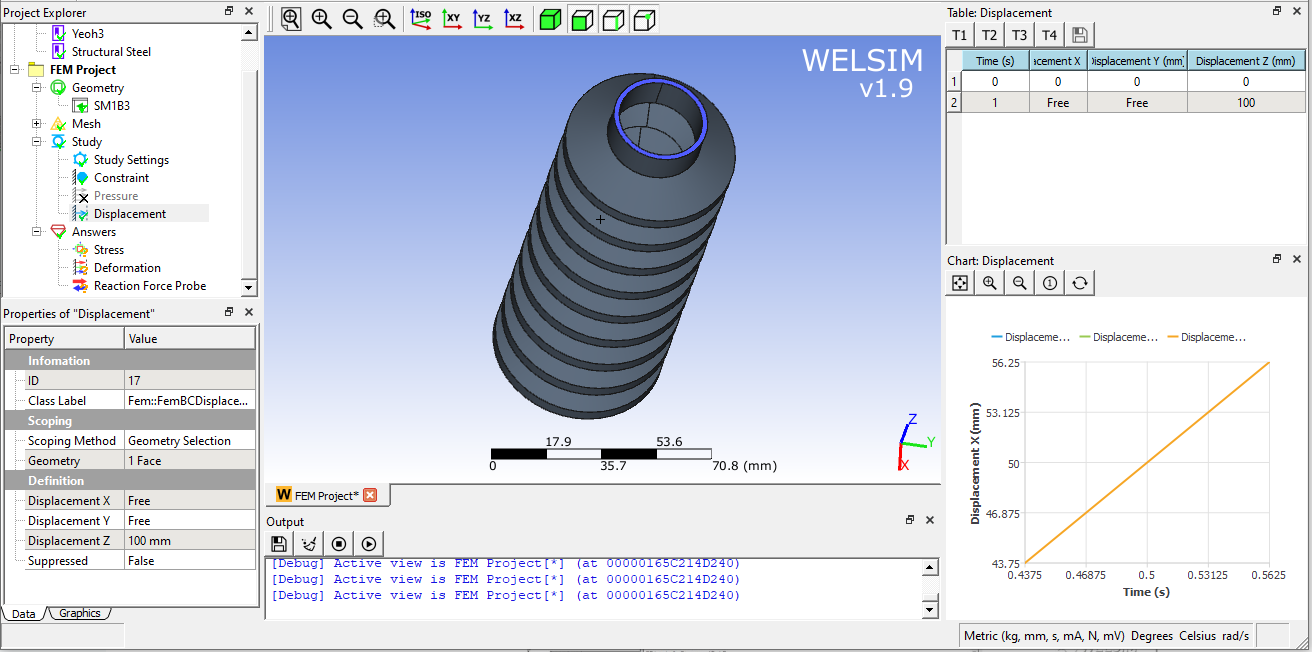Image resolution: width=1312 pixels, height=652 pixels.
Task: Fit chart to view in Chart panel
Action: (960, 283)
